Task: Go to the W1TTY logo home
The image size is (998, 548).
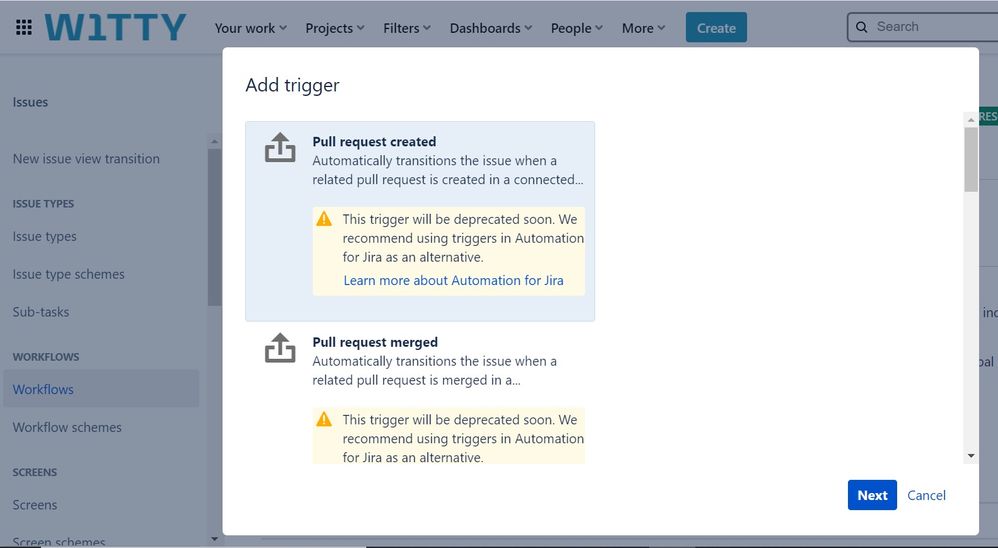Action: pos(115,28)
